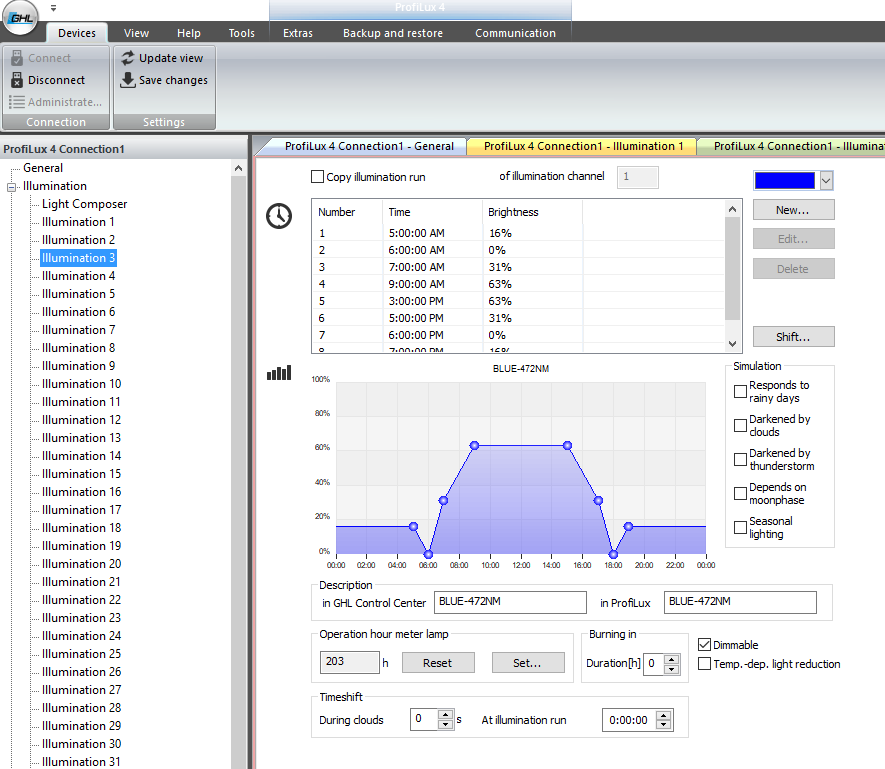Click Reset operation hour meter button
The width and height of the screenshot is (885, 769).
(438, 663)
